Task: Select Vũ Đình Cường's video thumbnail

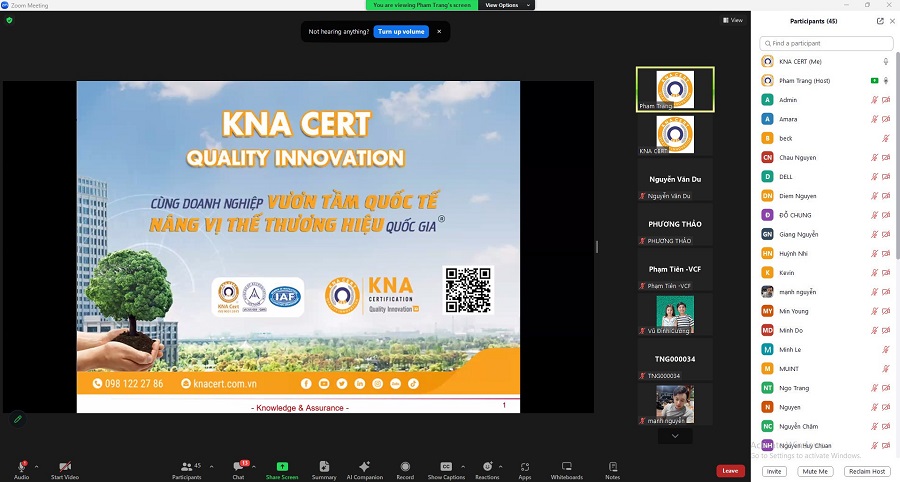Action: tap(675, 314)
